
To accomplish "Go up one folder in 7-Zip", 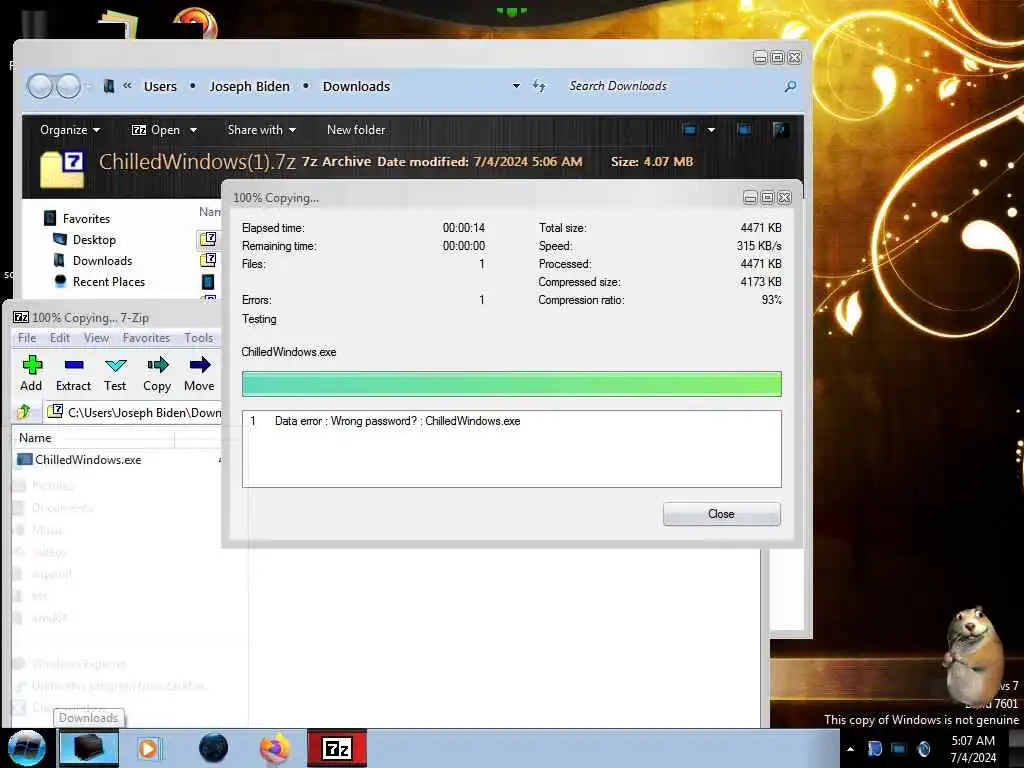I will click(x=24, y=412).
